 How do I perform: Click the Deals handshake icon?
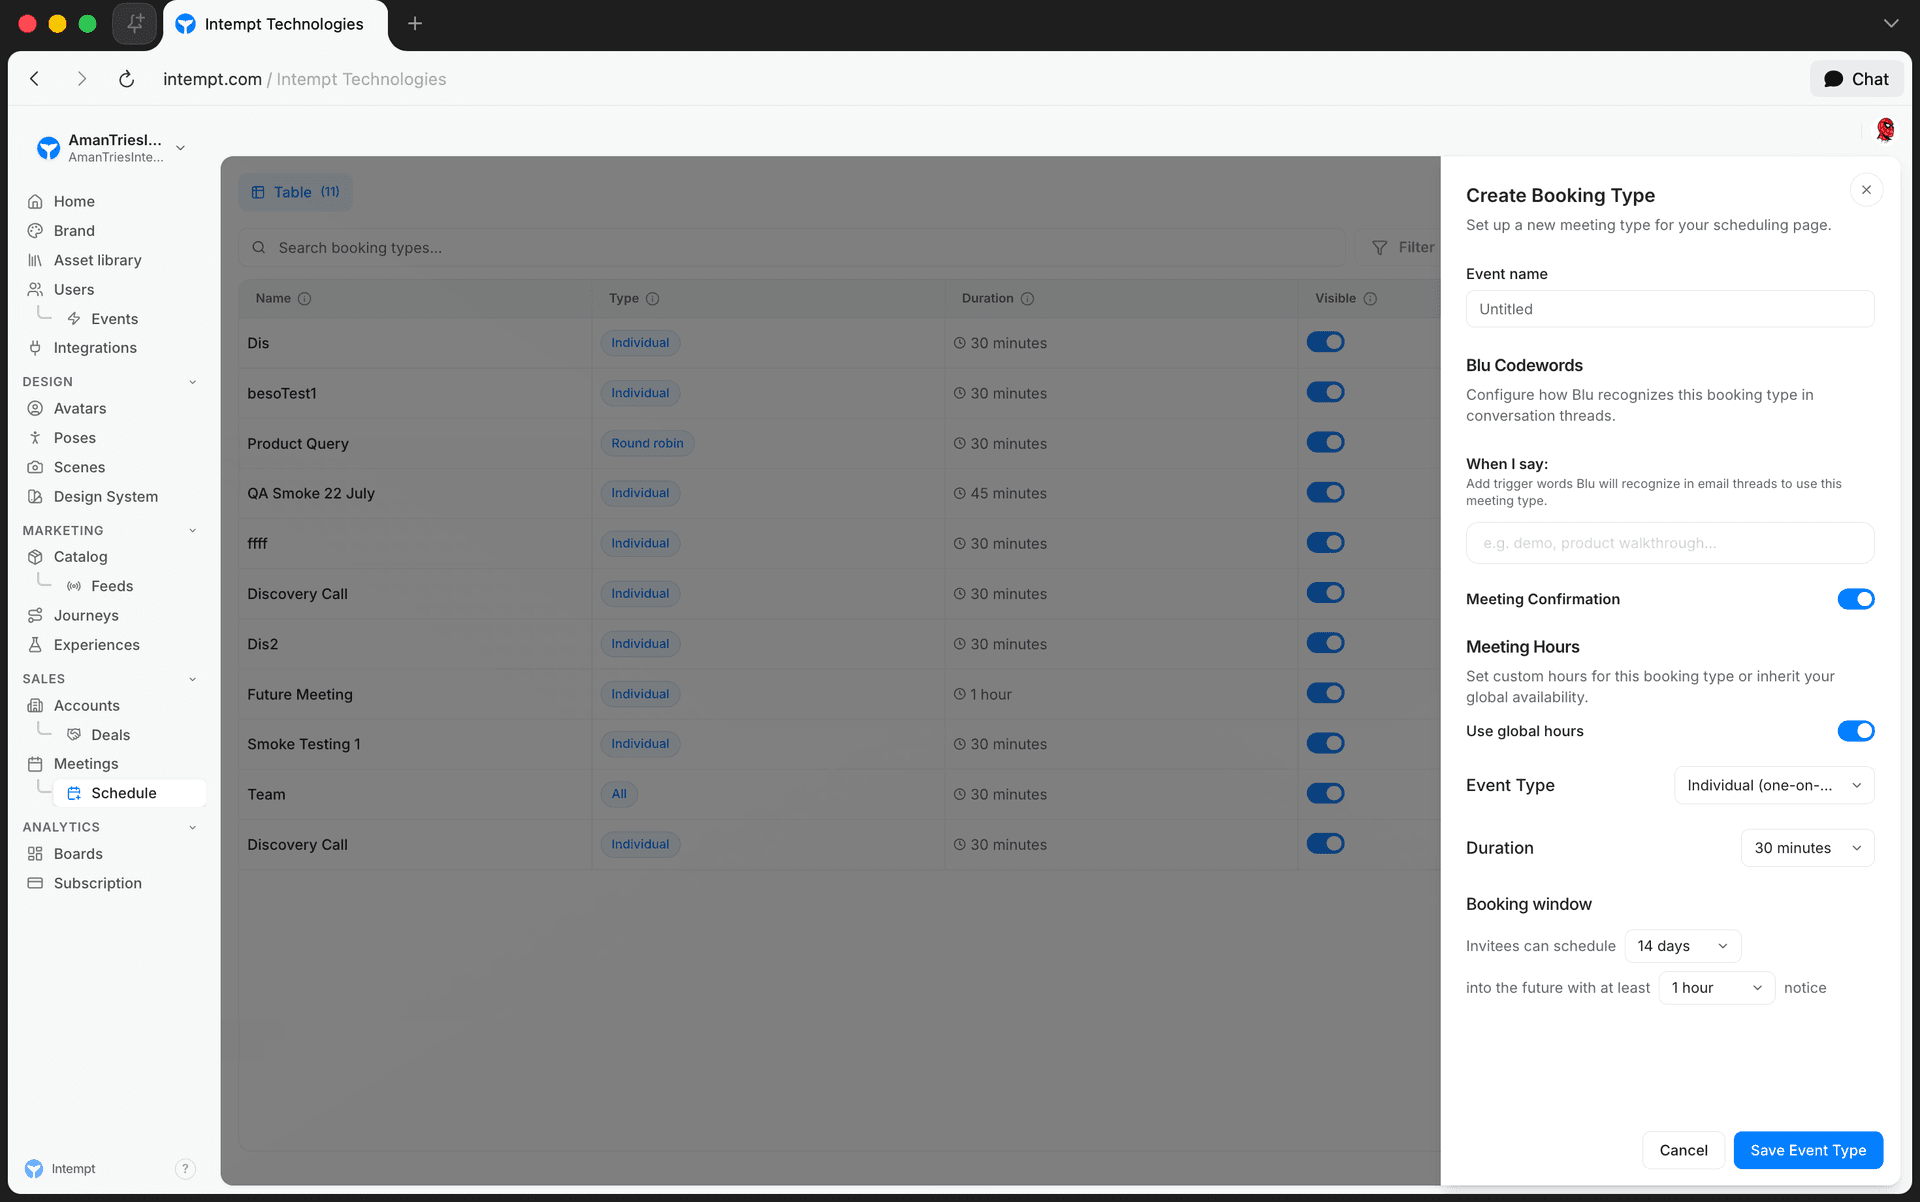tap(74, 734)
